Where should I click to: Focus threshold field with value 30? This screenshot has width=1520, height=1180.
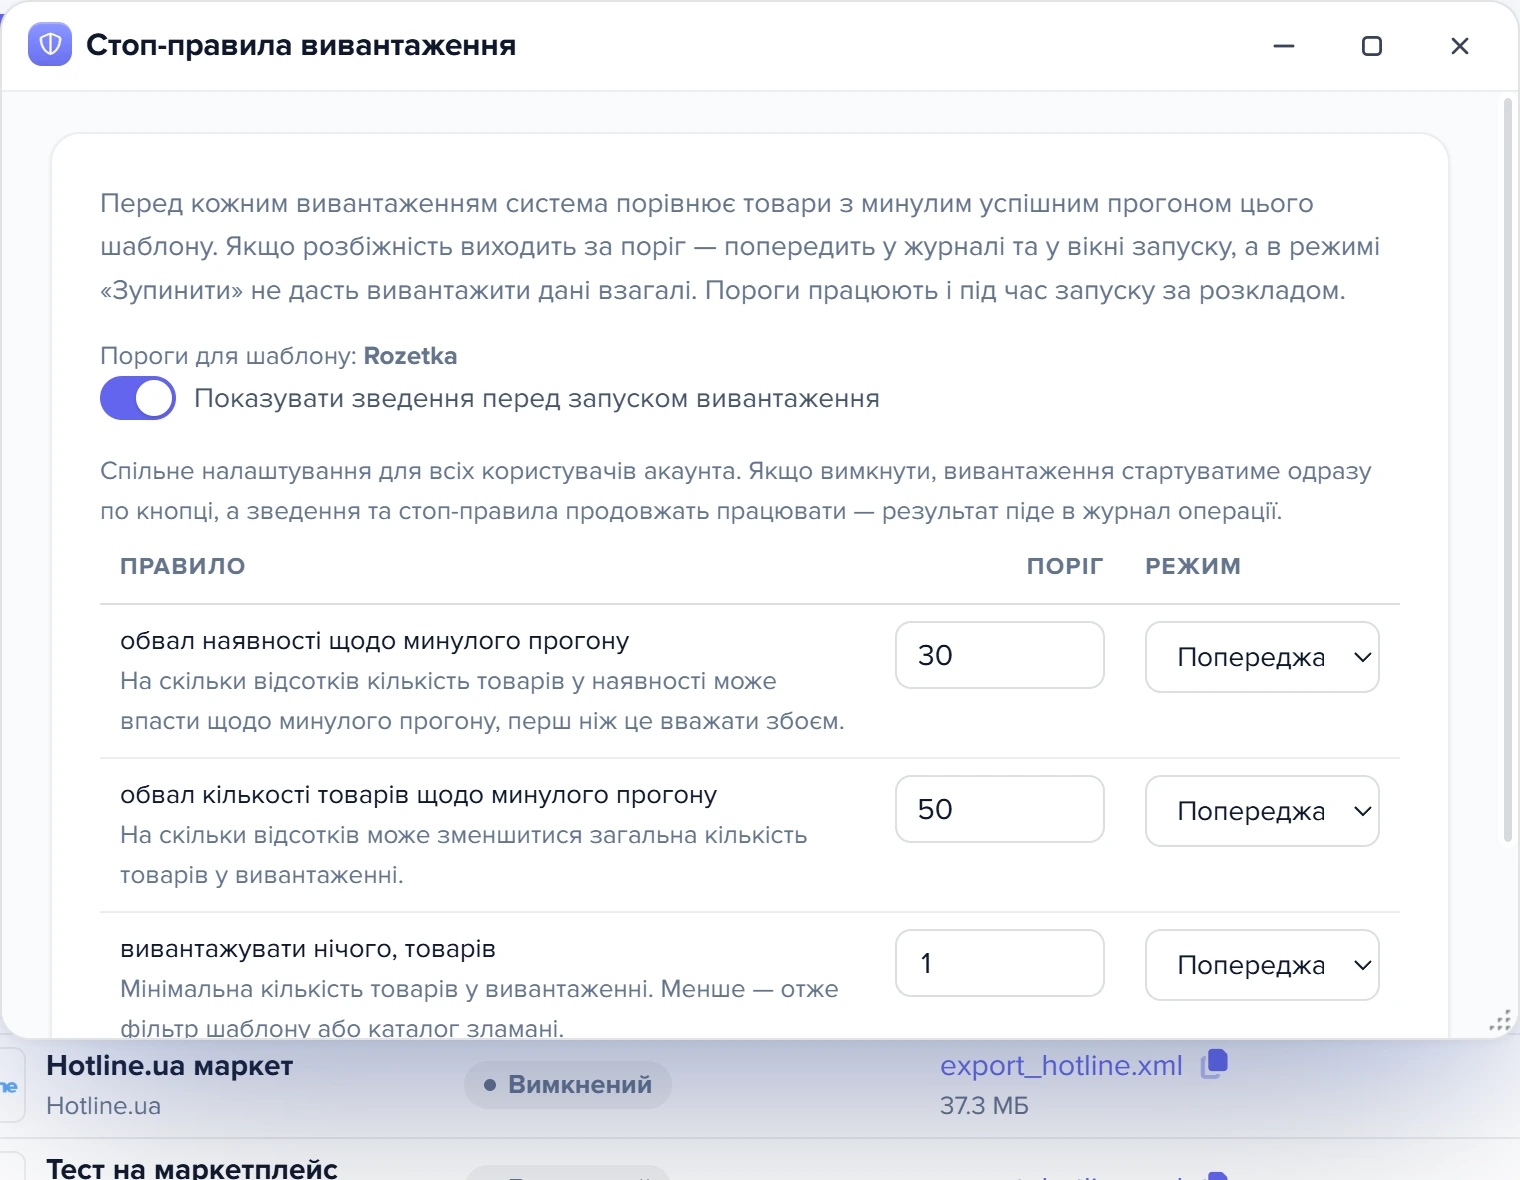tap(1000, 655)
